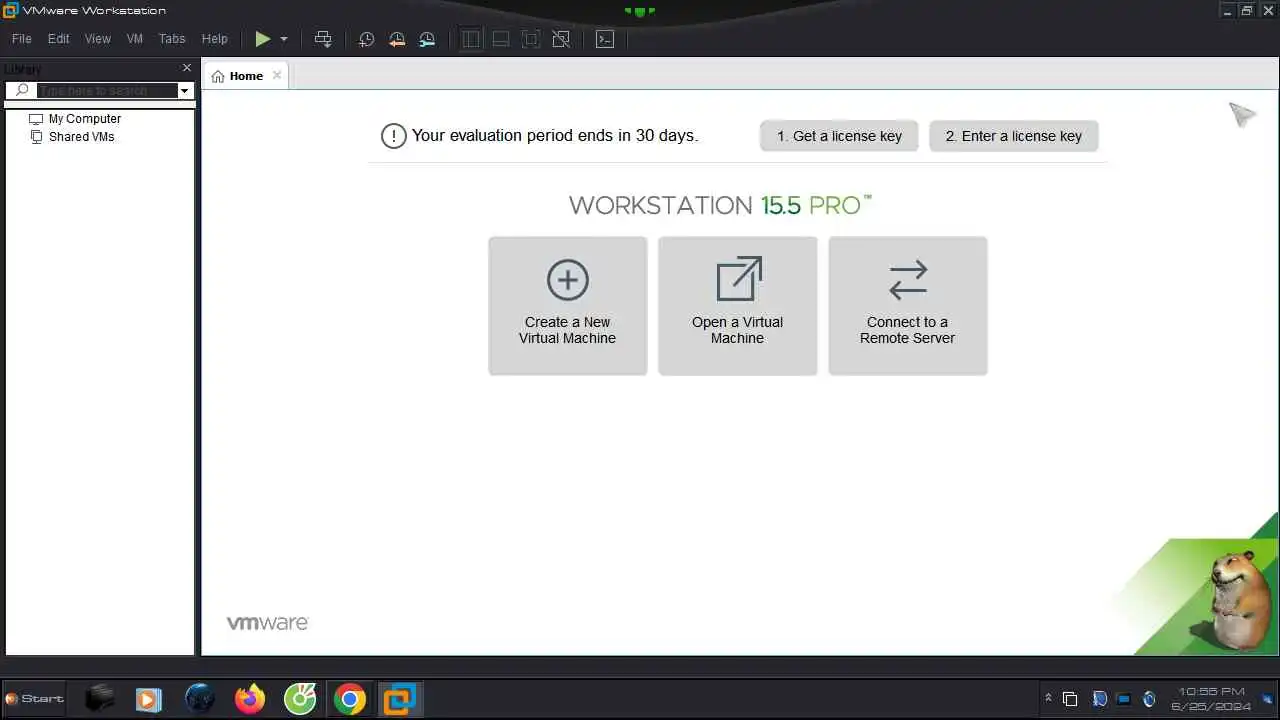The height and width of the screenshot is (720, 1280).
Task: Click the Start button on taskbar
Action: (x=34, y=698)
